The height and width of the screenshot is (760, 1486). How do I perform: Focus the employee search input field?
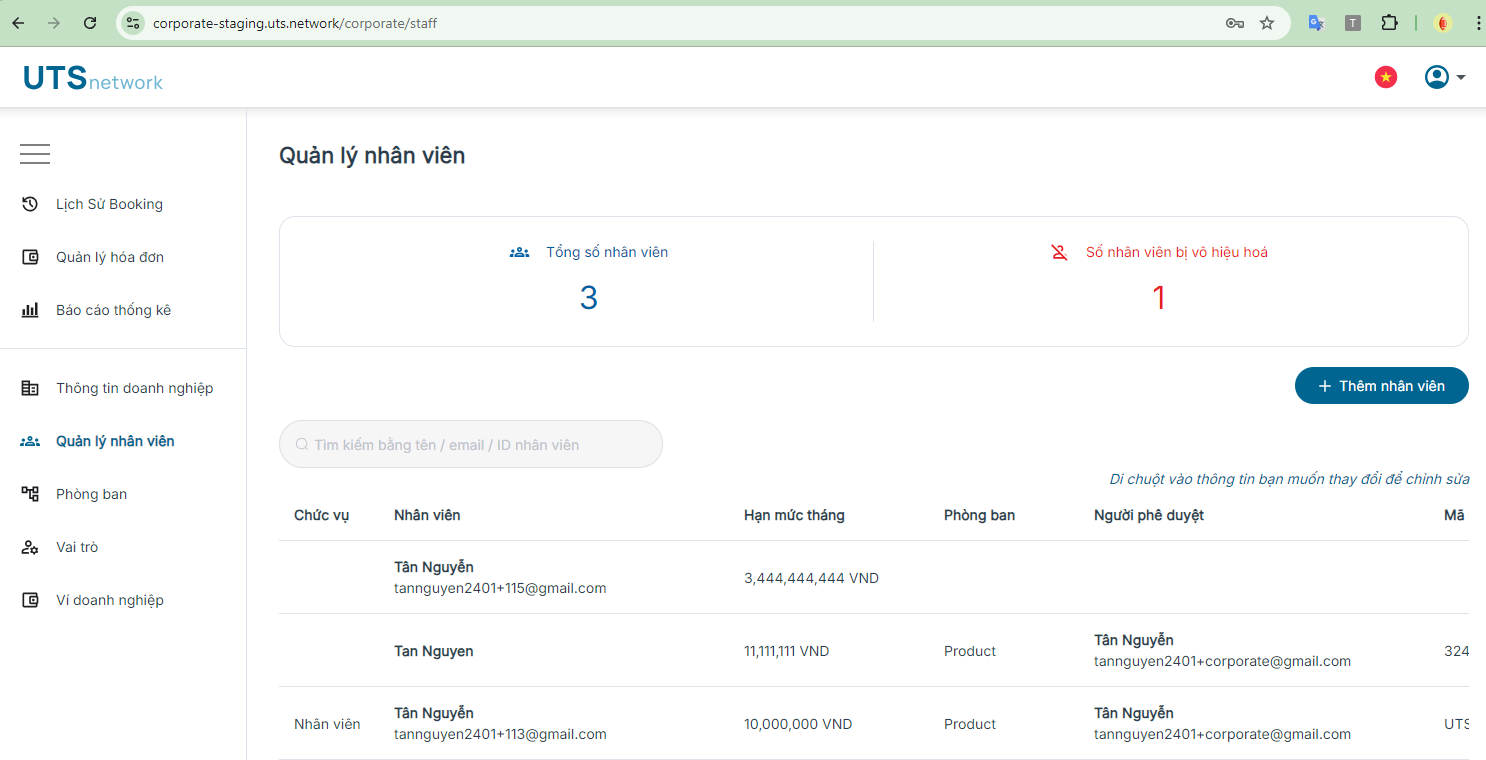coord(471,444)
